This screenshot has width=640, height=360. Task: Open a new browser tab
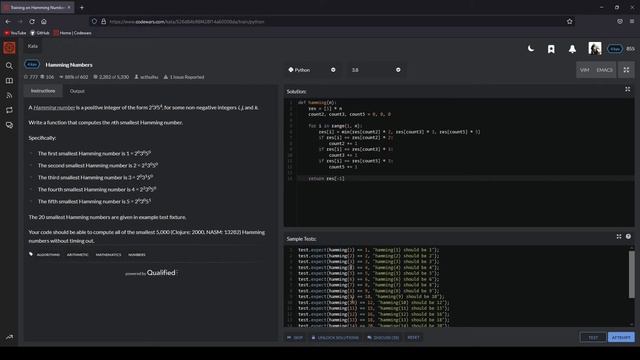(82, 7)
